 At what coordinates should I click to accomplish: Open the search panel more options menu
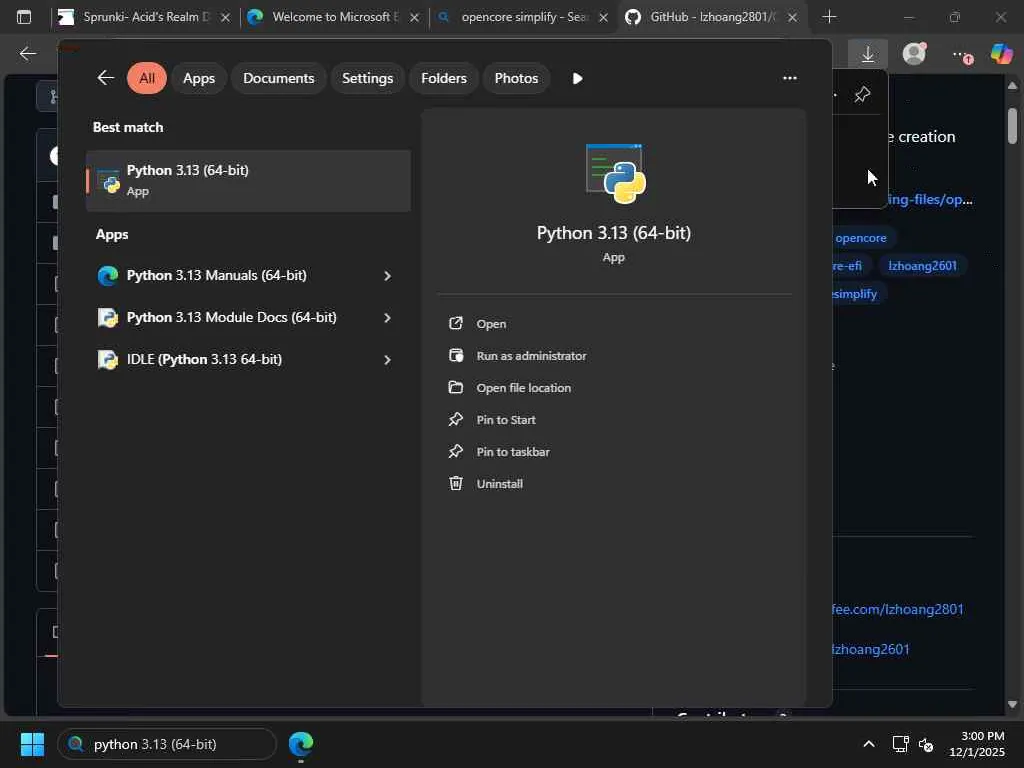(x=790, y=78)
